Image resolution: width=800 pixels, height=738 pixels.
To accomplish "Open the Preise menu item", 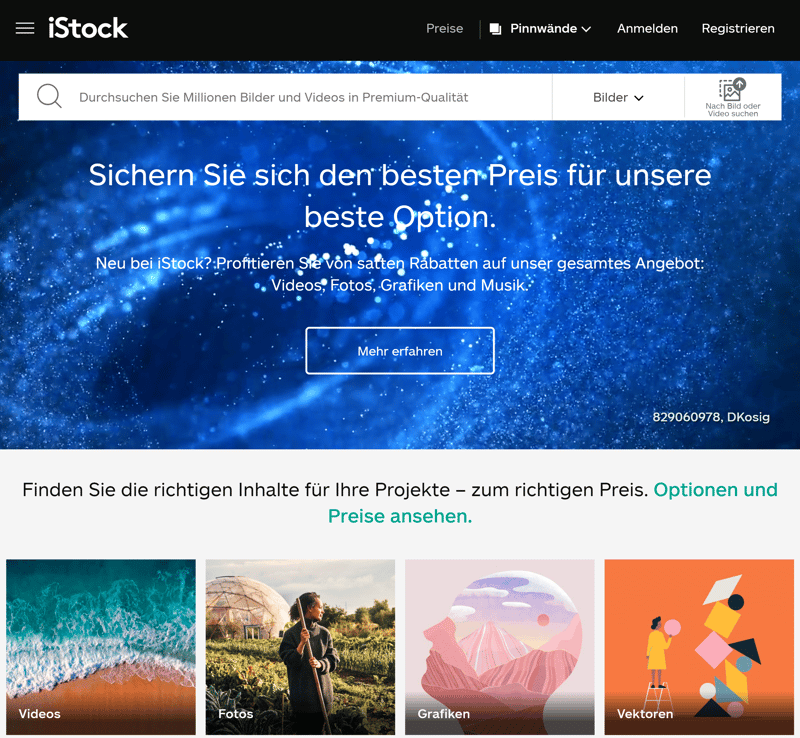I will pyautogui.click(x=444, y=29).
